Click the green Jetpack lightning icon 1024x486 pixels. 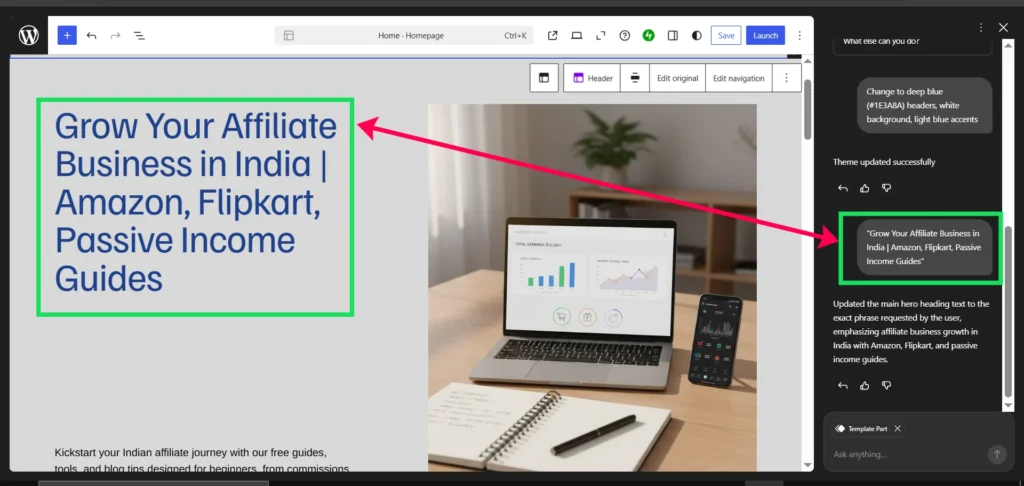649,35
